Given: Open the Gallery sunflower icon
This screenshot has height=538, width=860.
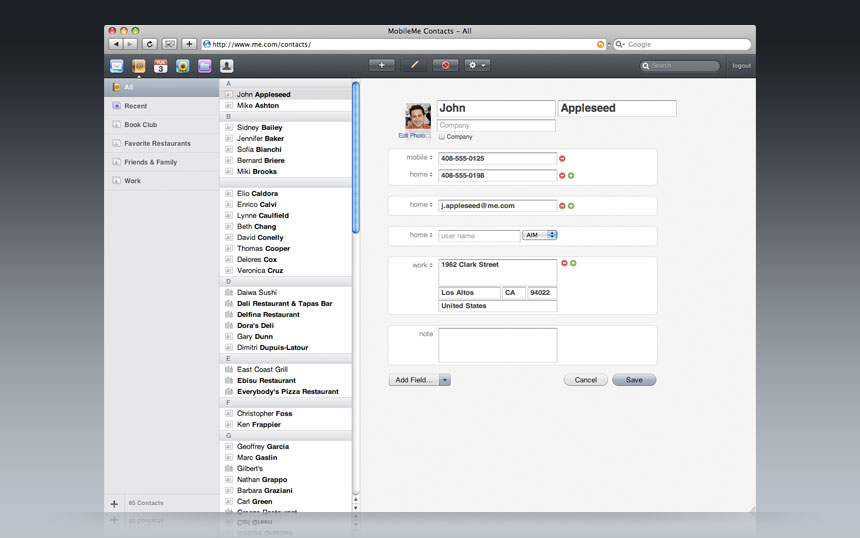Looking at the screenshot, I should [183, 66].
